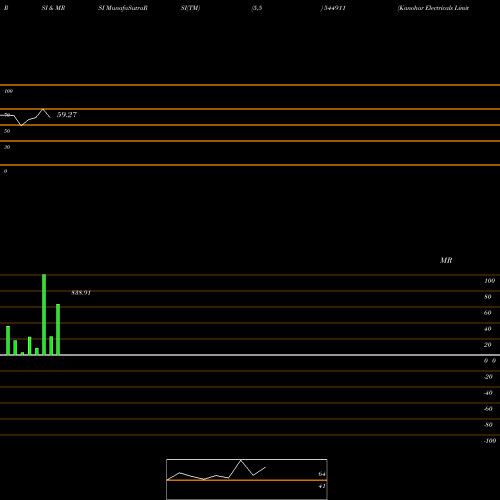Screen dimensions: 500x500
Task: Select the 'SI & MR' header text
Action: point(53,8)
